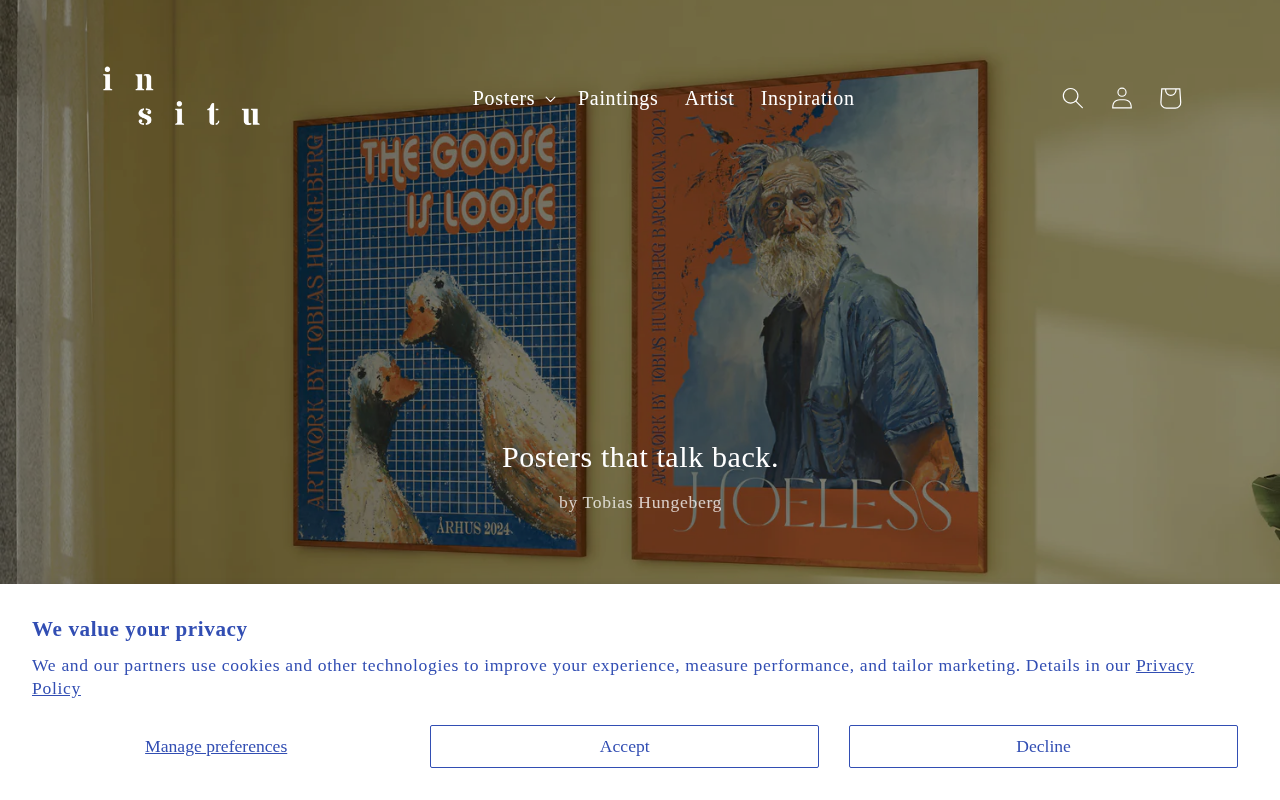Decline the cookie consent
1280x800 pixels.
click(x=1043, y=746)
